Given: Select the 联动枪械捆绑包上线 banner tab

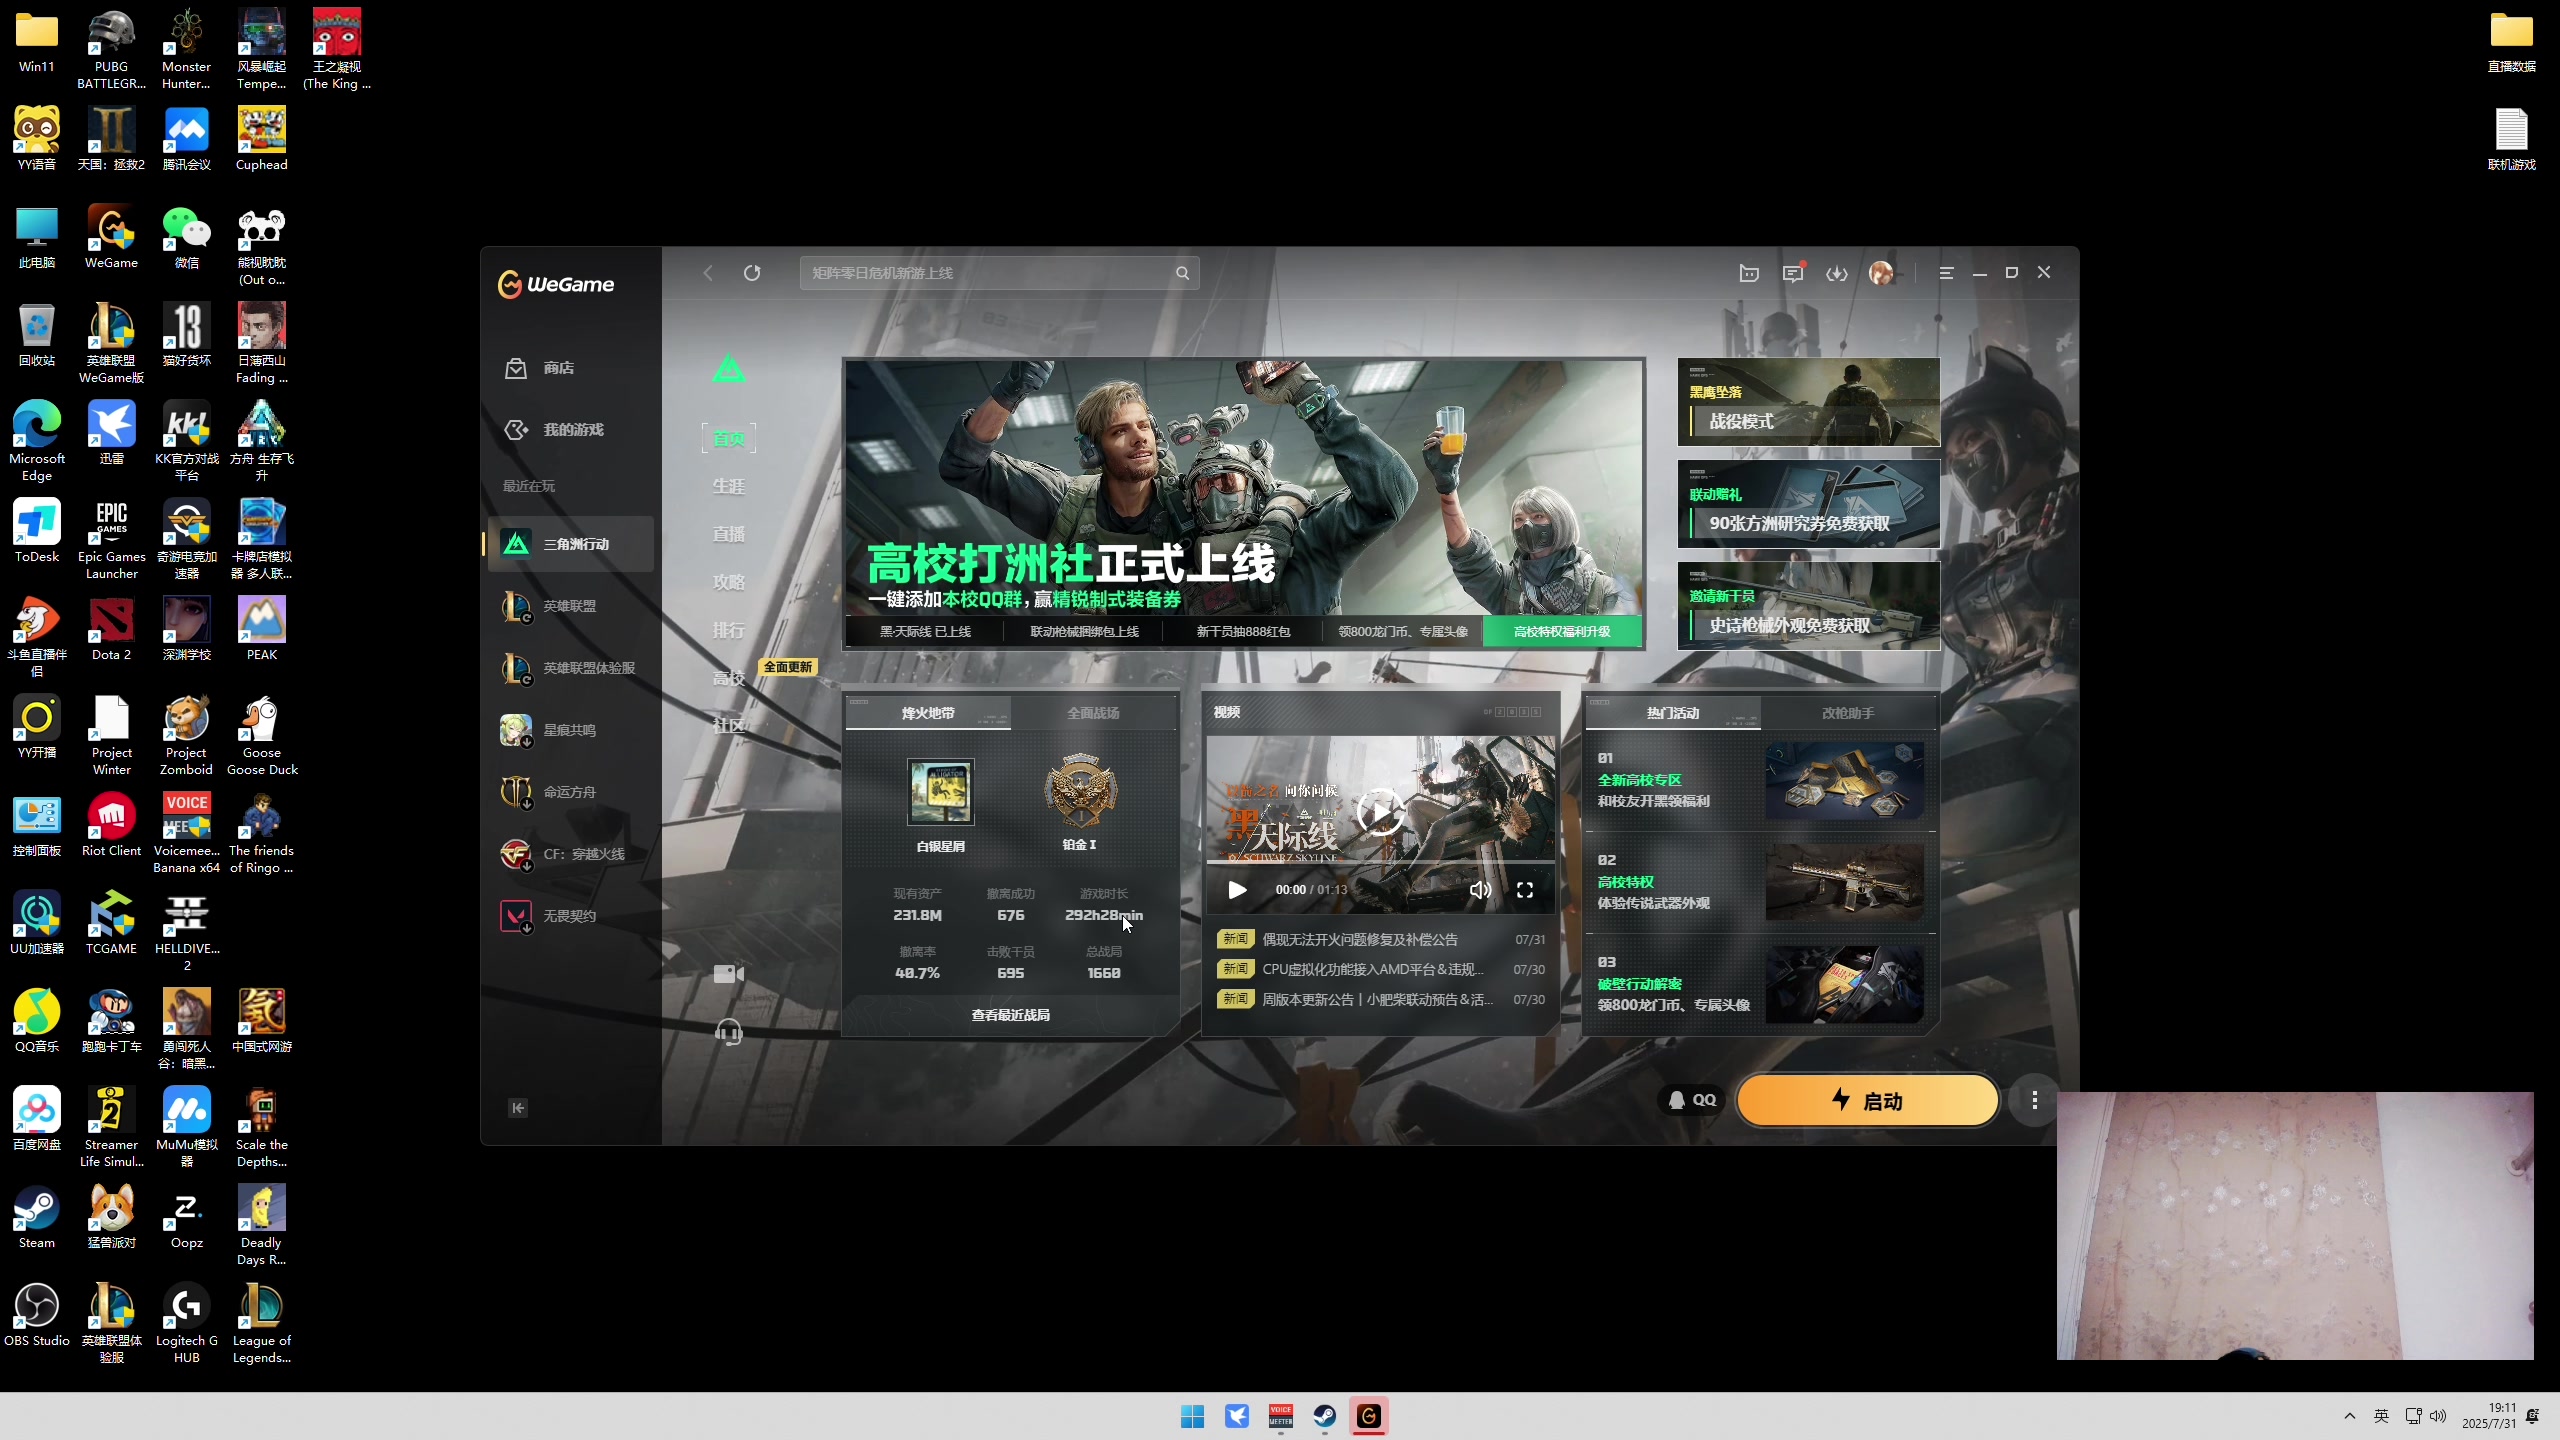Looking at the screenshot, I should pos(1084,631).
